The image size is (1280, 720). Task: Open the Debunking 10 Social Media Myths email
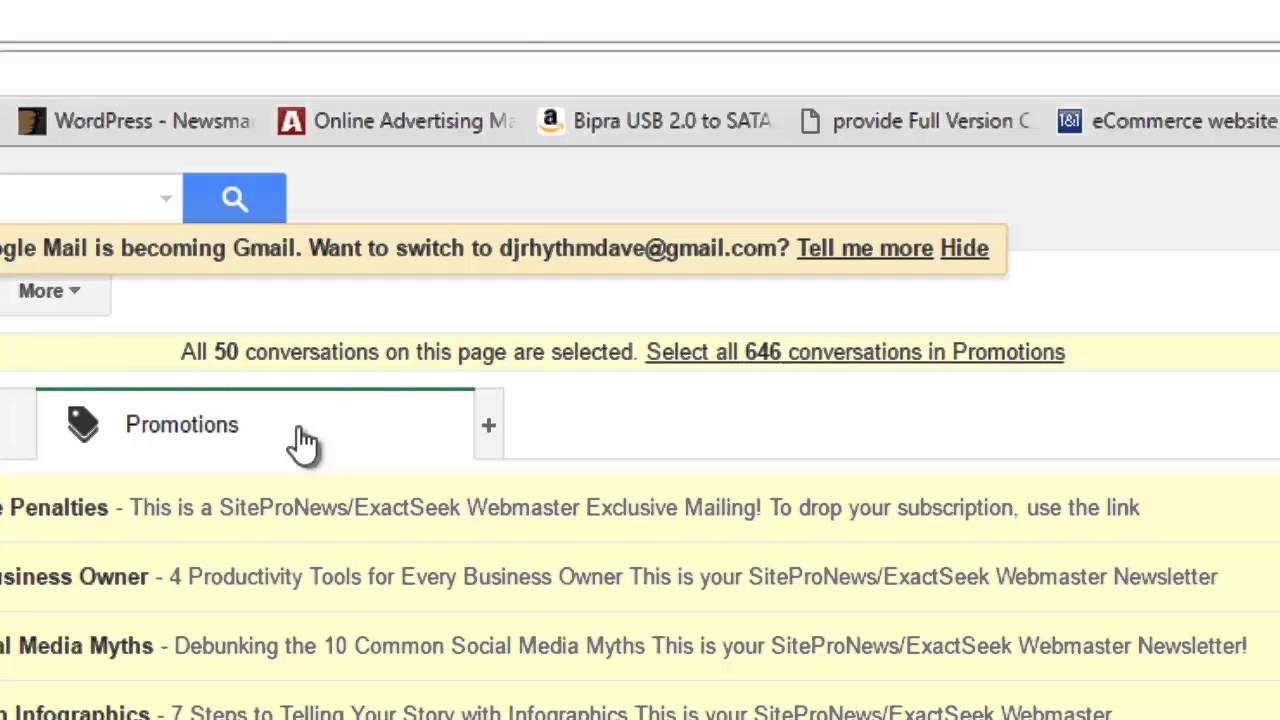click(x=640, y=646)
